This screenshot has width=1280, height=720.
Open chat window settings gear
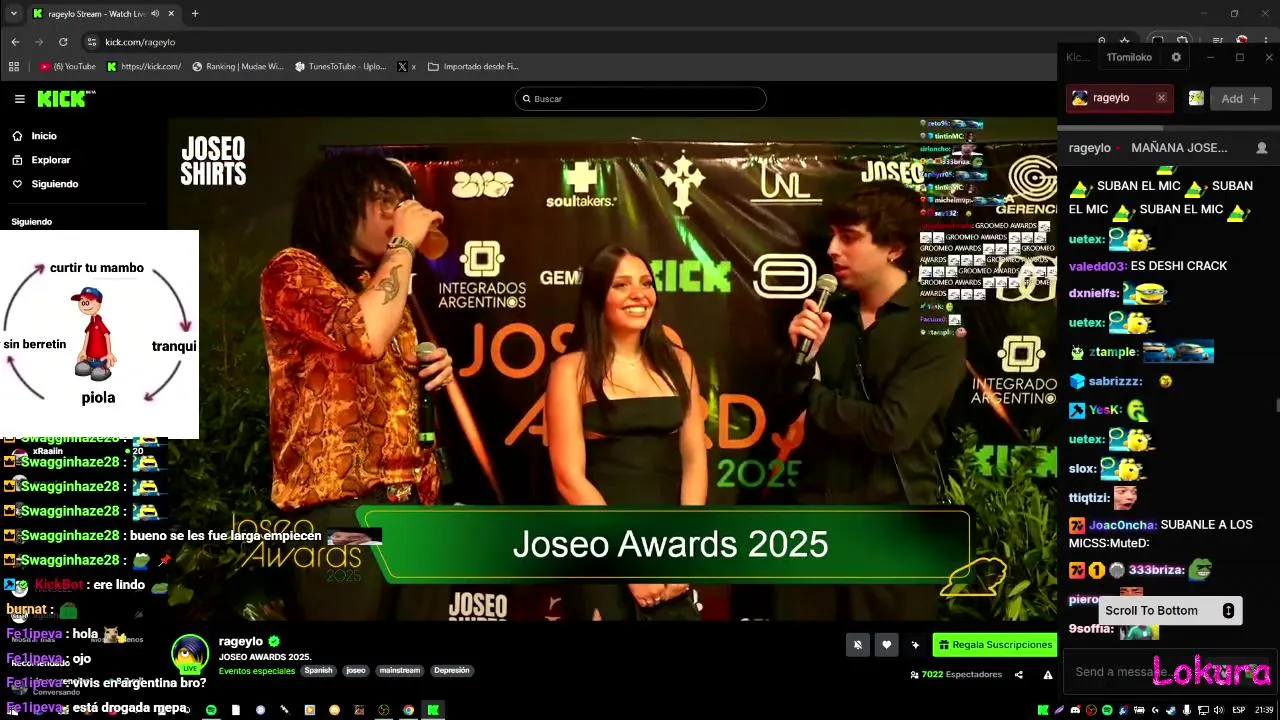[1176, 57]
